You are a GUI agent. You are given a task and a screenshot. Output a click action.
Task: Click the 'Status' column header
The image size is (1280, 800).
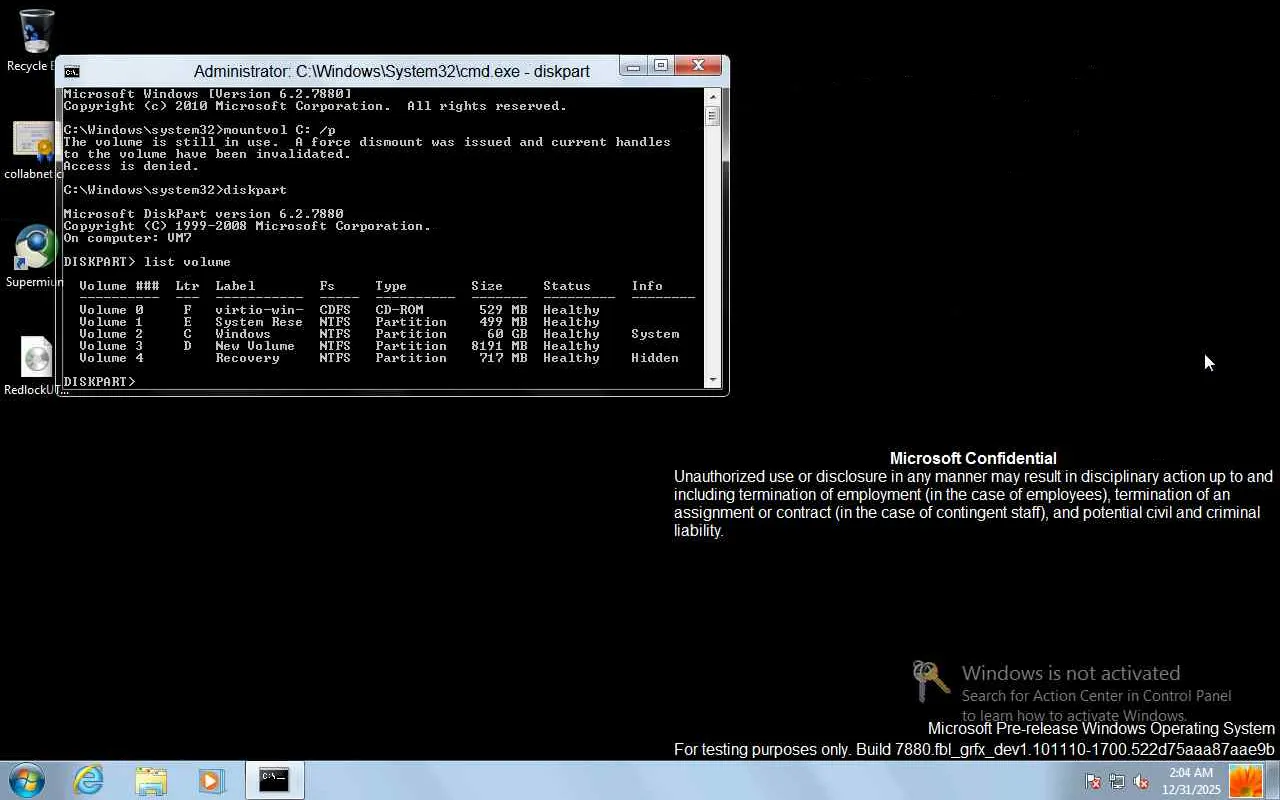point(567,286)
